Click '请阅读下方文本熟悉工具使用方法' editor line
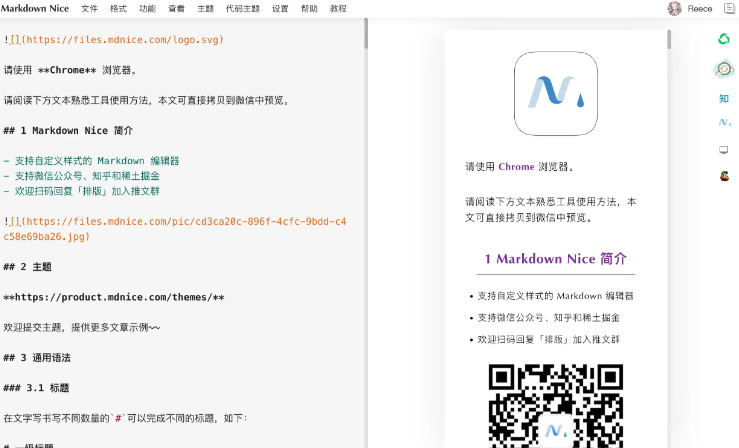Image resolution: width=739 pixels, height=448 pixels. point(147,100)
